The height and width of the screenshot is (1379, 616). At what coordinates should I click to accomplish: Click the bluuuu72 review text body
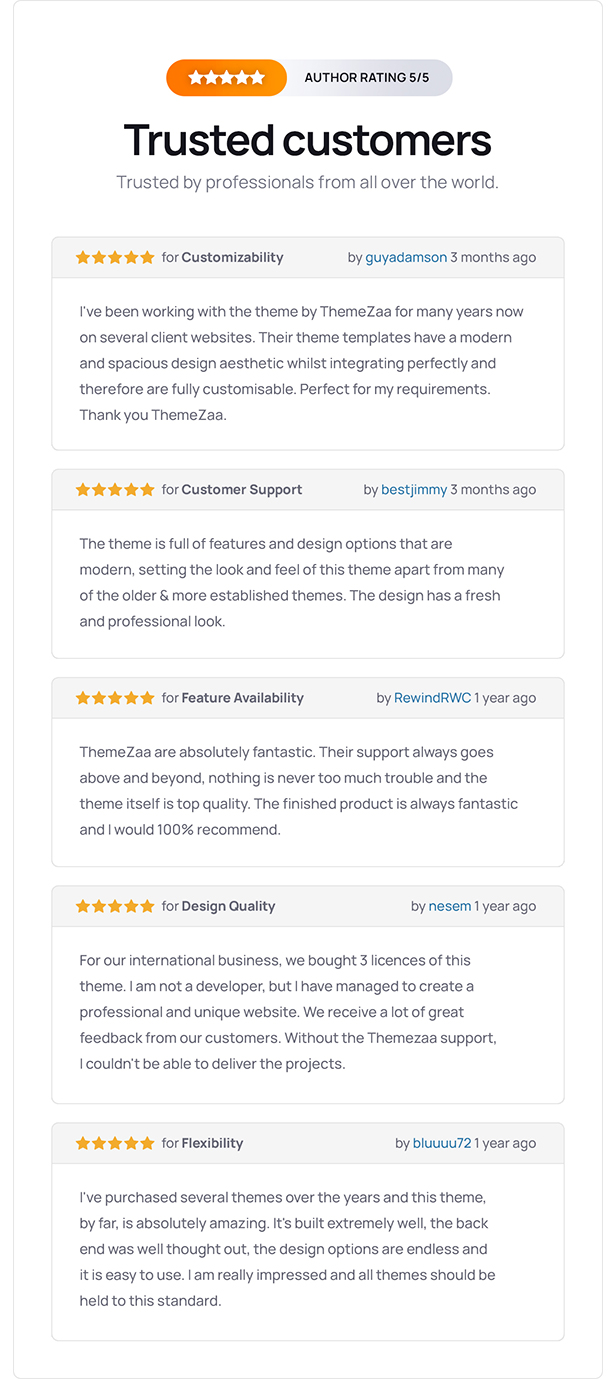(x=287, y=1249)
